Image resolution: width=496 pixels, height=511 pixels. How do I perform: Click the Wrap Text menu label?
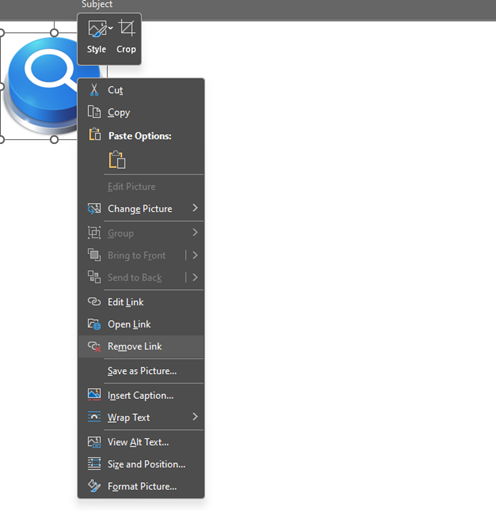point(129,418)
